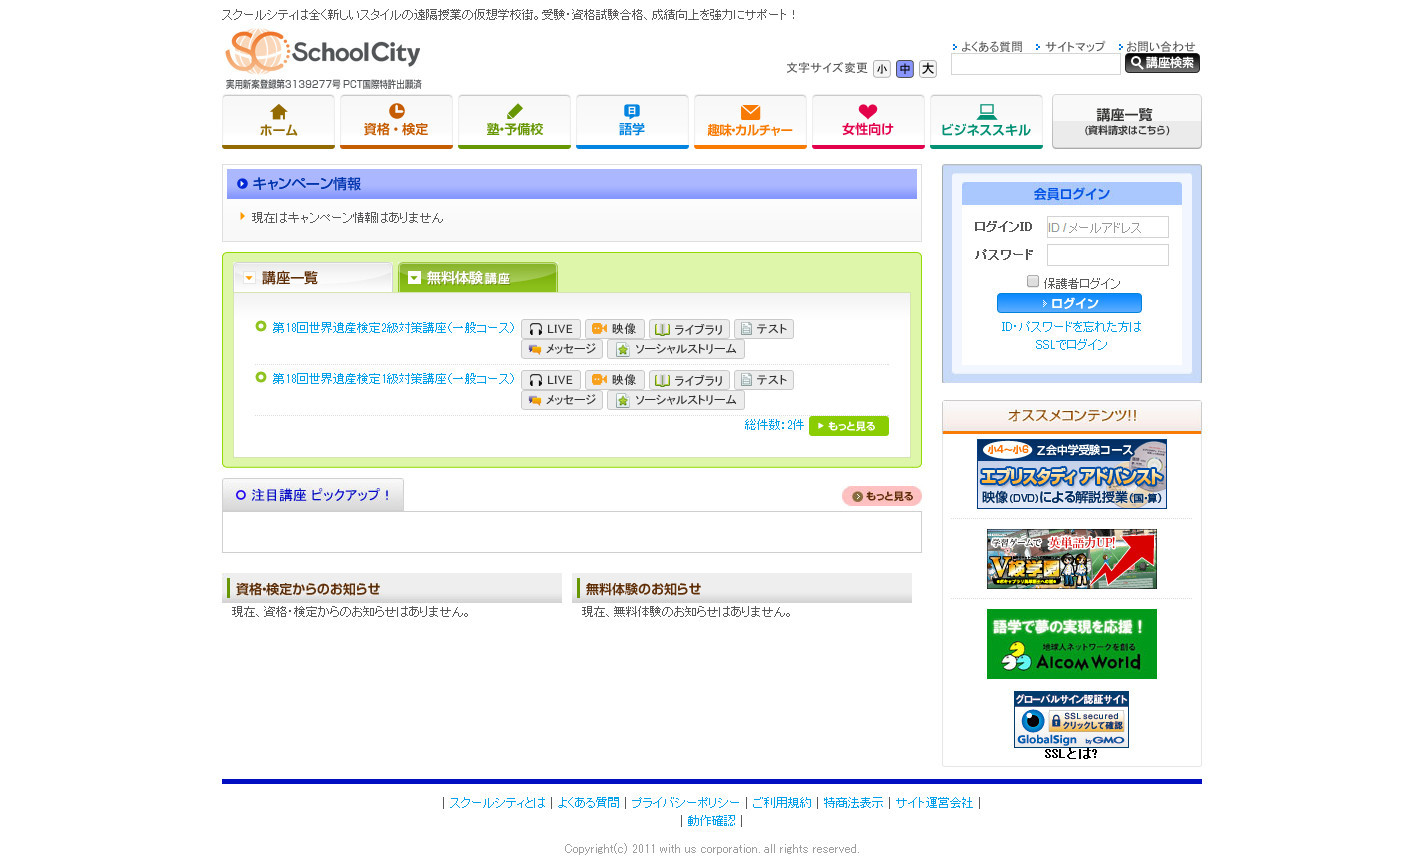
Task: Select the 語学 navigation icon
Action: click(x=632, y=121)
